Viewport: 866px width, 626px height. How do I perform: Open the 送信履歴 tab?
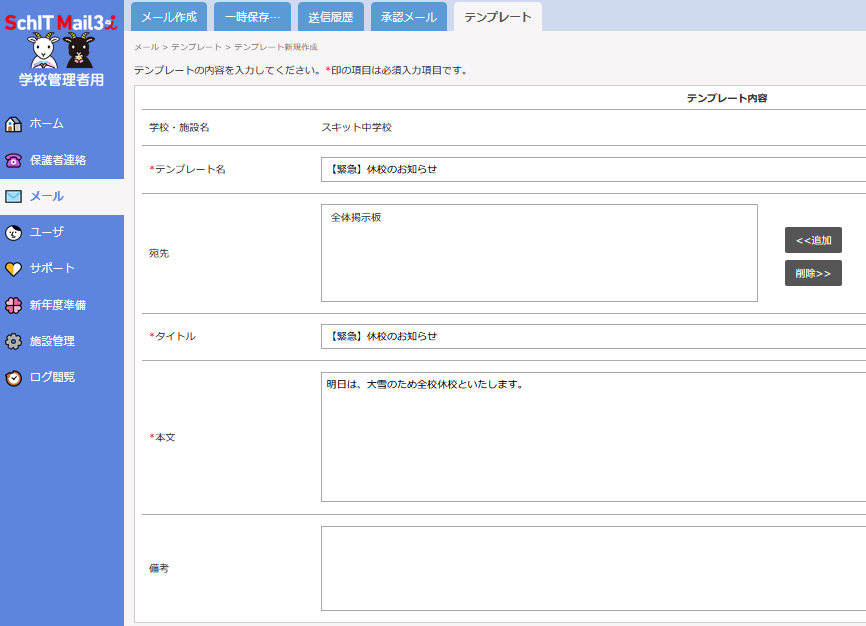331,17
